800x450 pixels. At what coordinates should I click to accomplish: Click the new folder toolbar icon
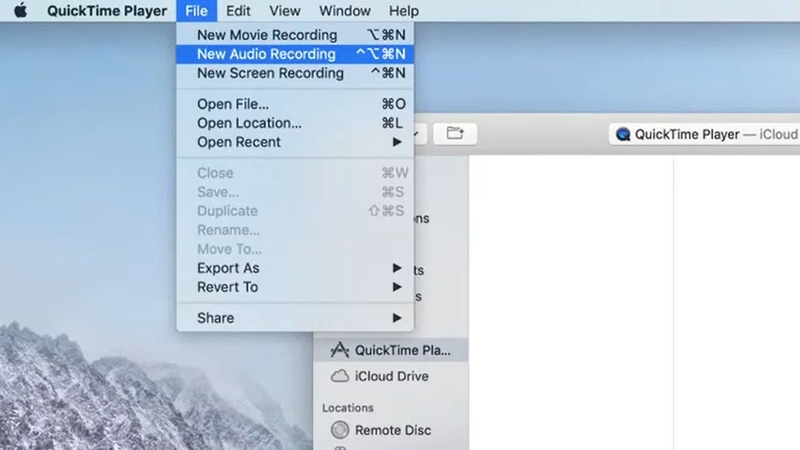(x=455, y=134)
